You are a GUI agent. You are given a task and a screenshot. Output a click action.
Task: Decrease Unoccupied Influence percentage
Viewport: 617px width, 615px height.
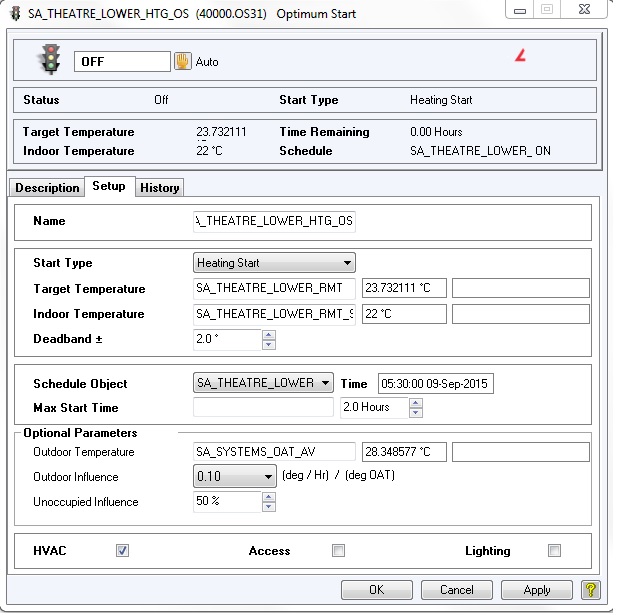pos(269,507)
